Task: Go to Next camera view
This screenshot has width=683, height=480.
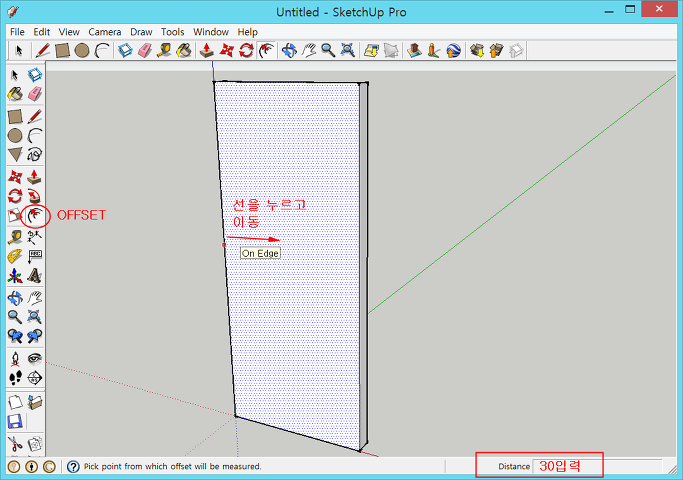Action: [x=34, y=336]
